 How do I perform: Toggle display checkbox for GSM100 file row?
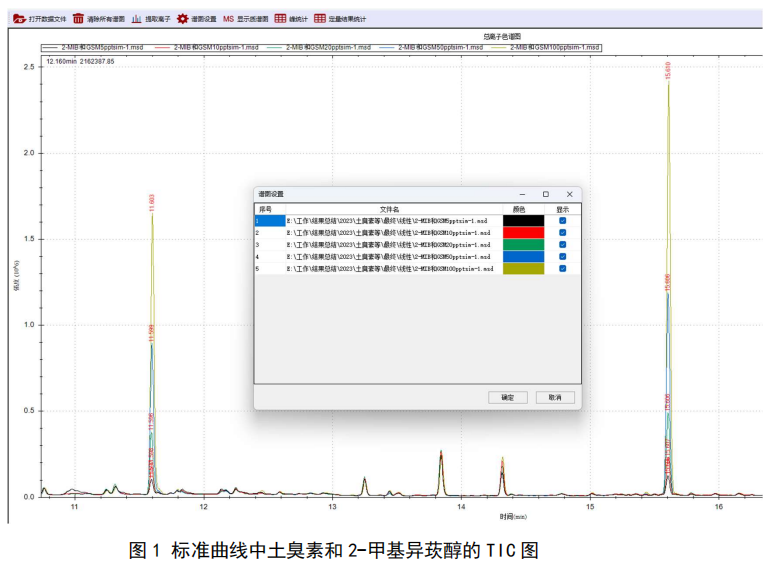[562, 268]
